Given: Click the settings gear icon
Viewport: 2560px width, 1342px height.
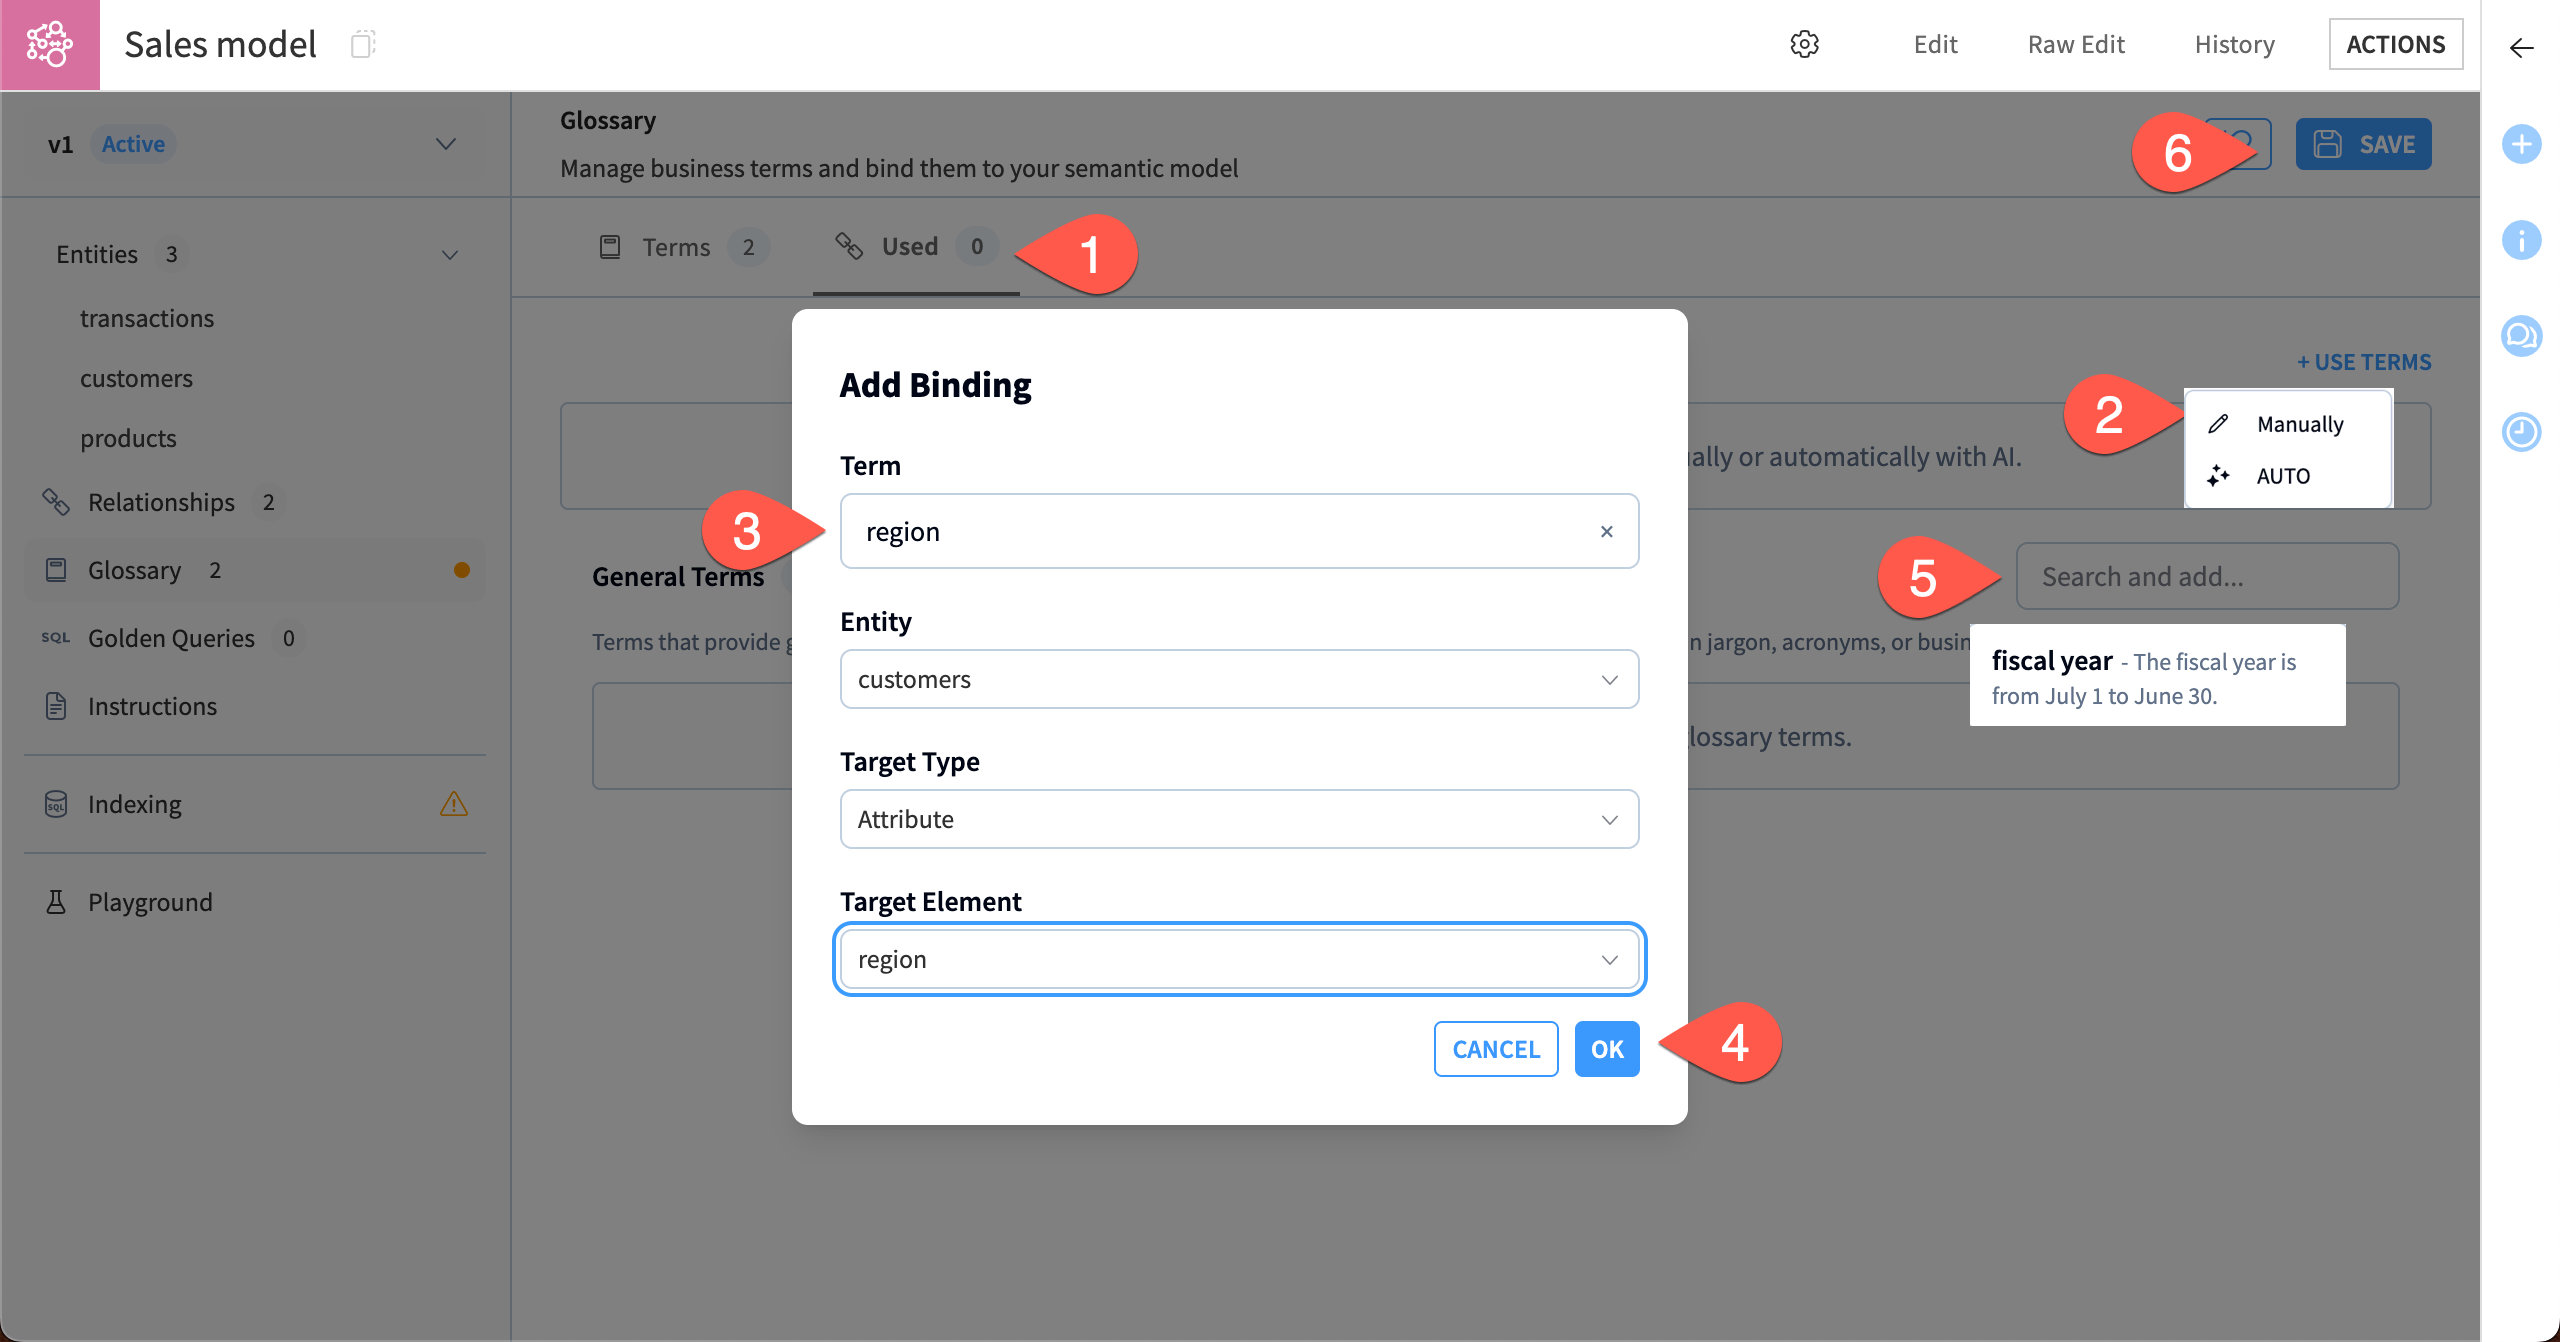Looking at the screenshot, I should pos(1804,44).
